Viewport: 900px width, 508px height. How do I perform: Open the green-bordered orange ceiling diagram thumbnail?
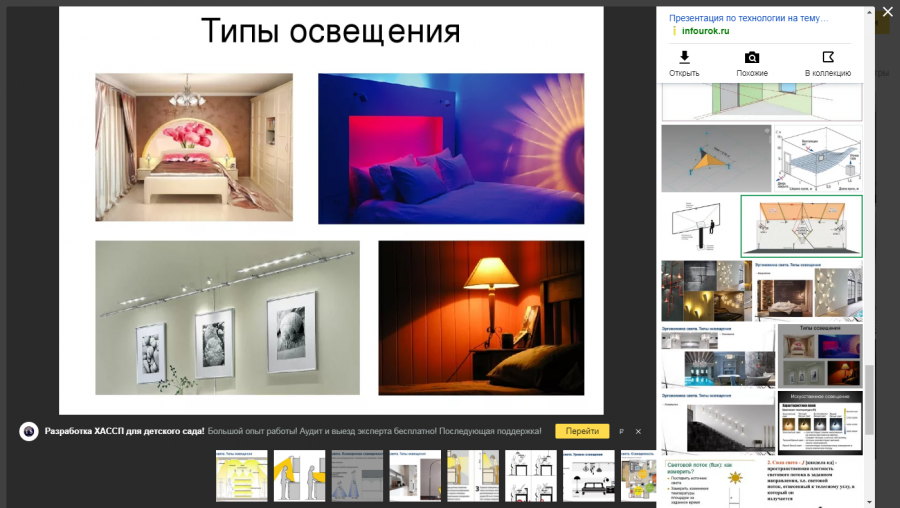(801, 226)
